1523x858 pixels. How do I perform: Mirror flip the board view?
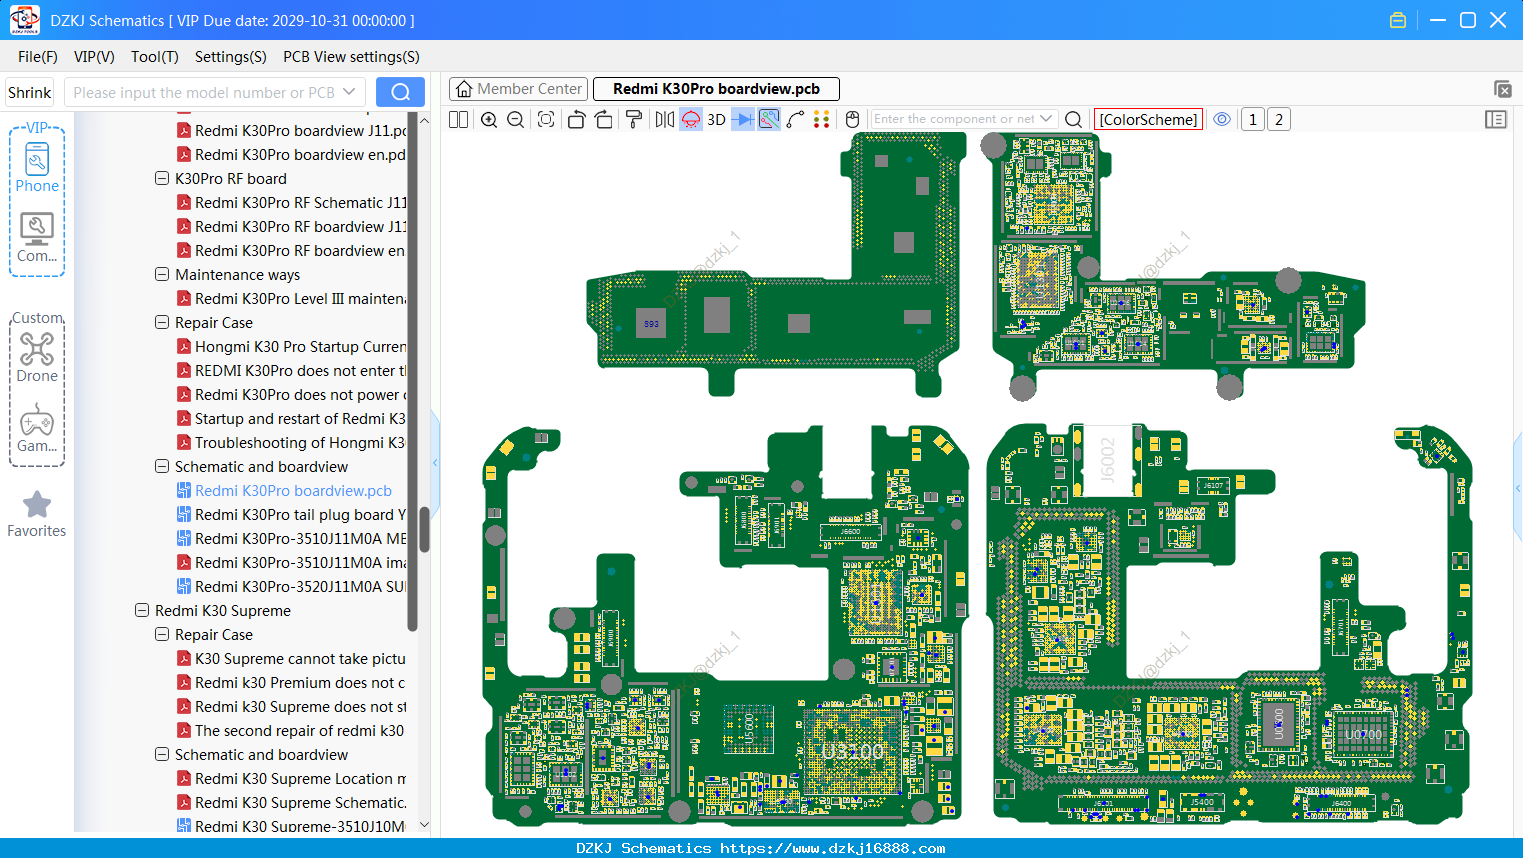(665, 119)
